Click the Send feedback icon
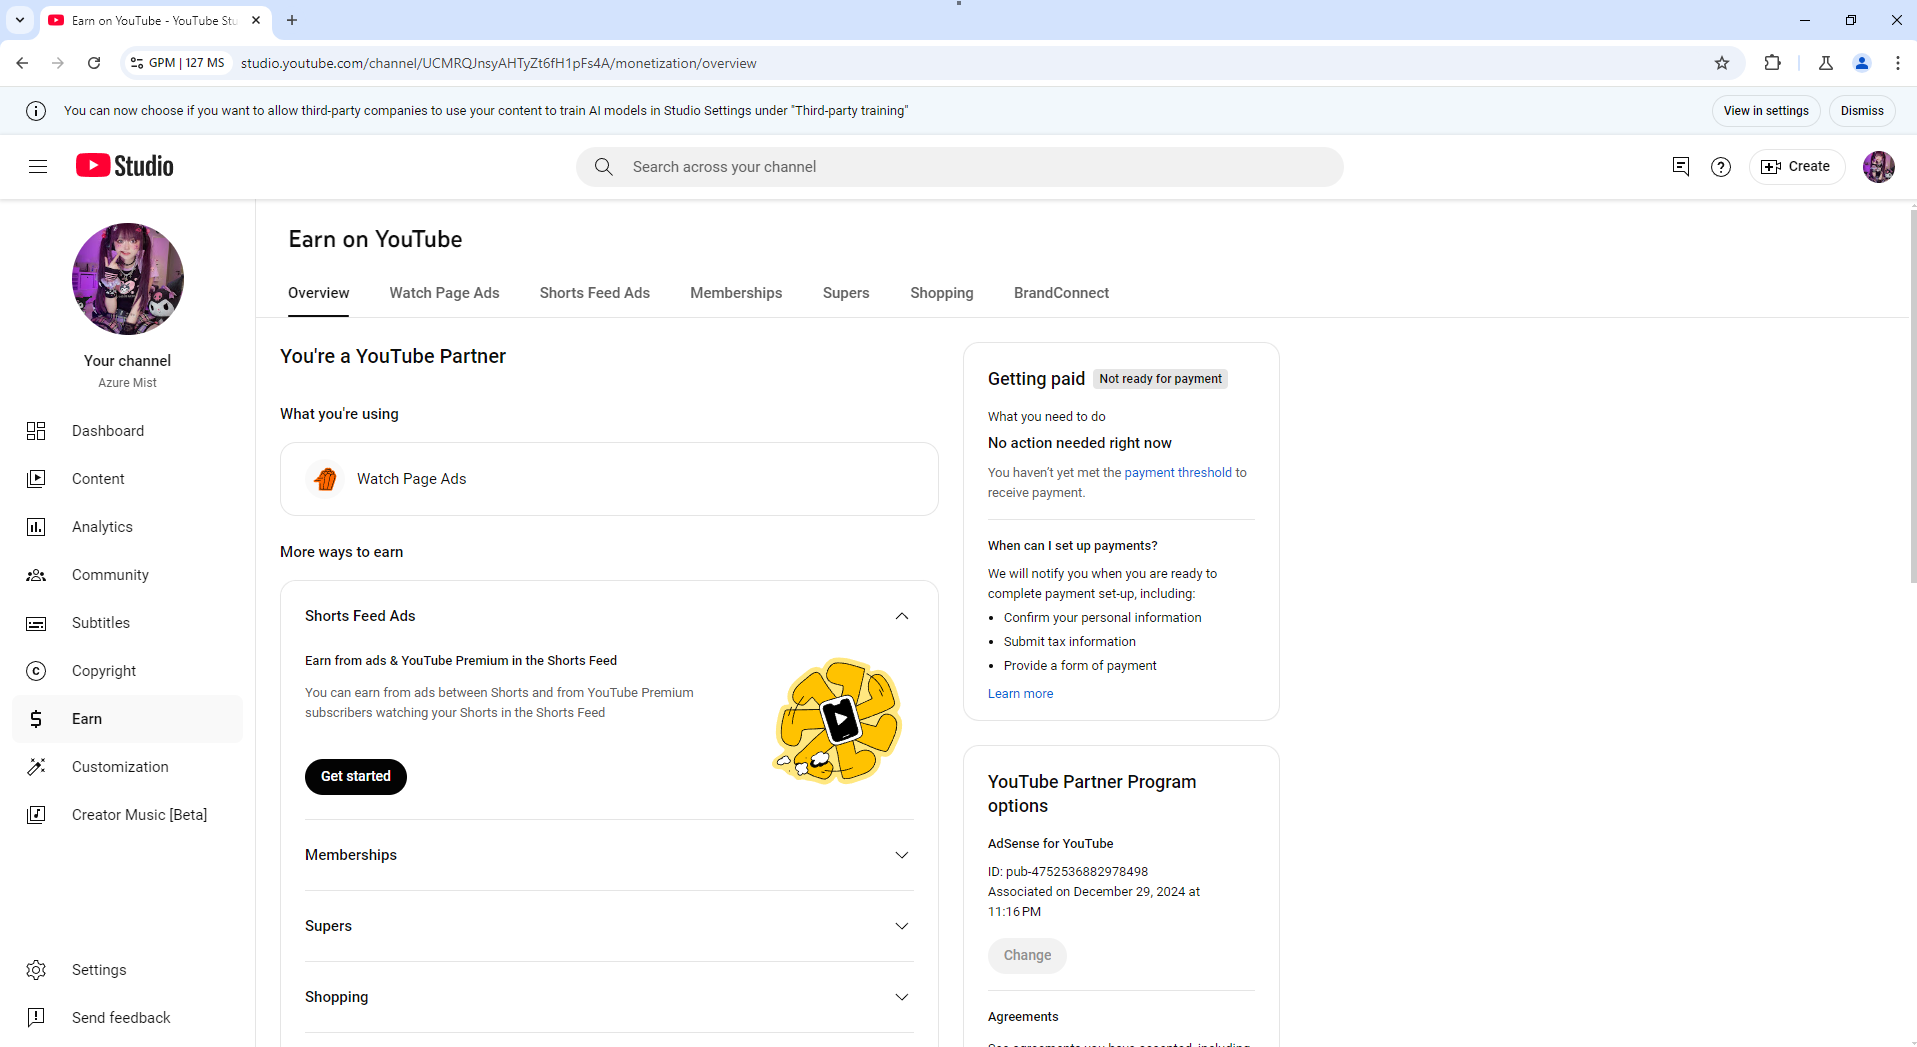This screenshot has width=1917, height=1047. click(x=36, y=1018)
